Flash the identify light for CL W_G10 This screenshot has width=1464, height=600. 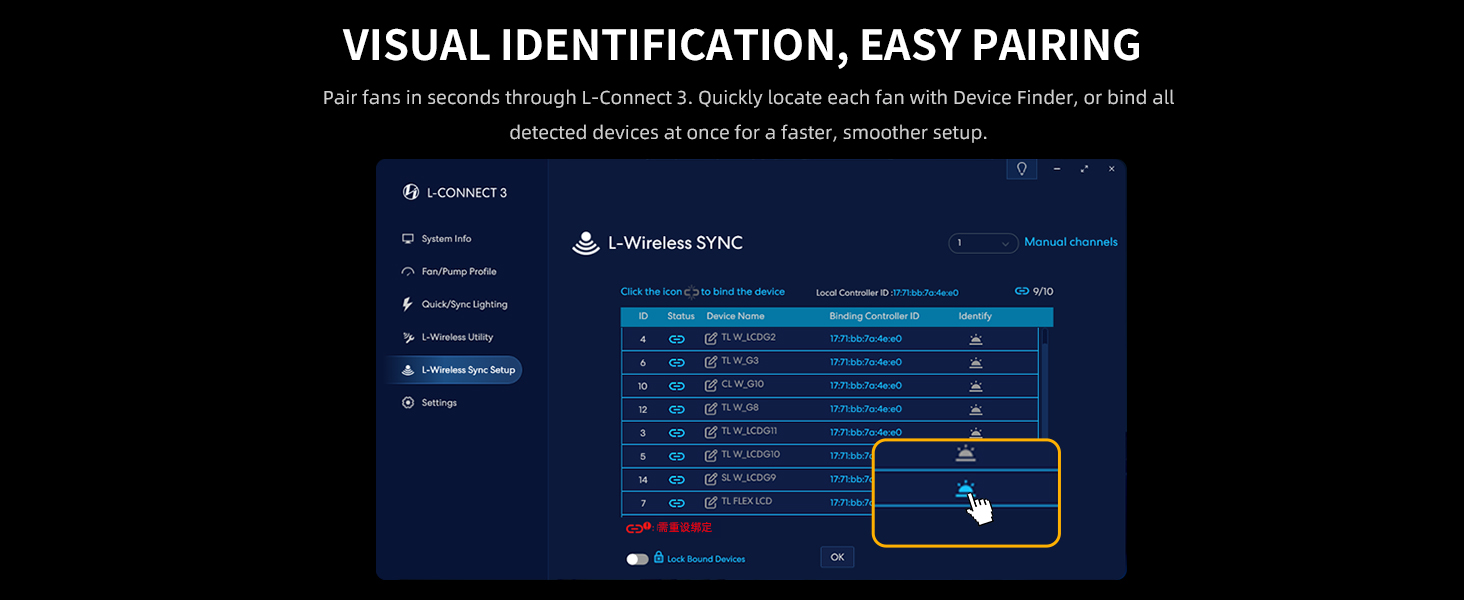tap(975, 386)
